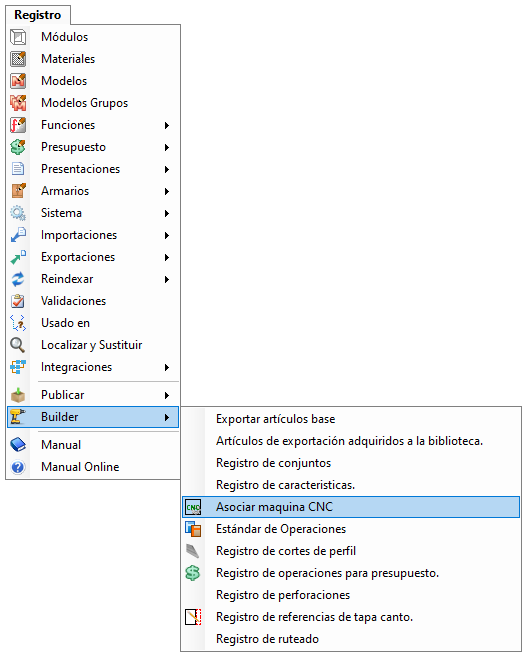Viewport: 528px width, 659px height.
Task: Click the Módulos cube icon
Action: 18,37
